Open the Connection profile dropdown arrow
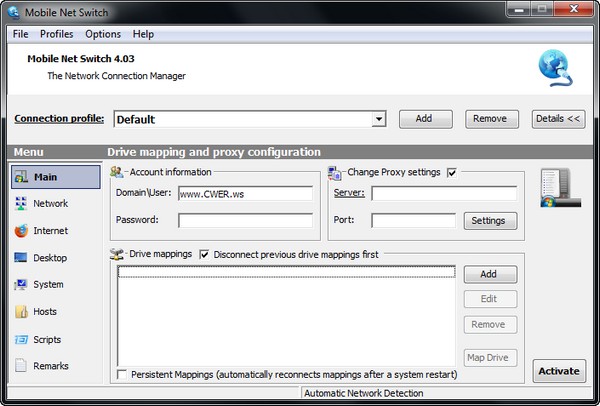The height and width of the screenshot is (406, 600). [378, 119]
